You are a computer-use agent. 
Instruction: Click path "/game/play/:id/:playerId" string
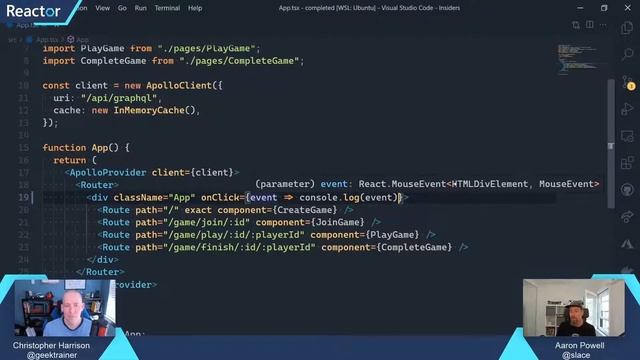pyautogui.click(x=233, y=235)
